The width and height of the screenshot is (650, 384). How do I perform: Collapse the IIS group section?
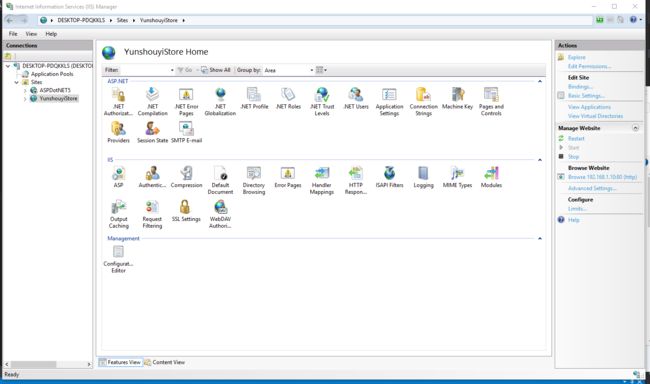point(540,160)
